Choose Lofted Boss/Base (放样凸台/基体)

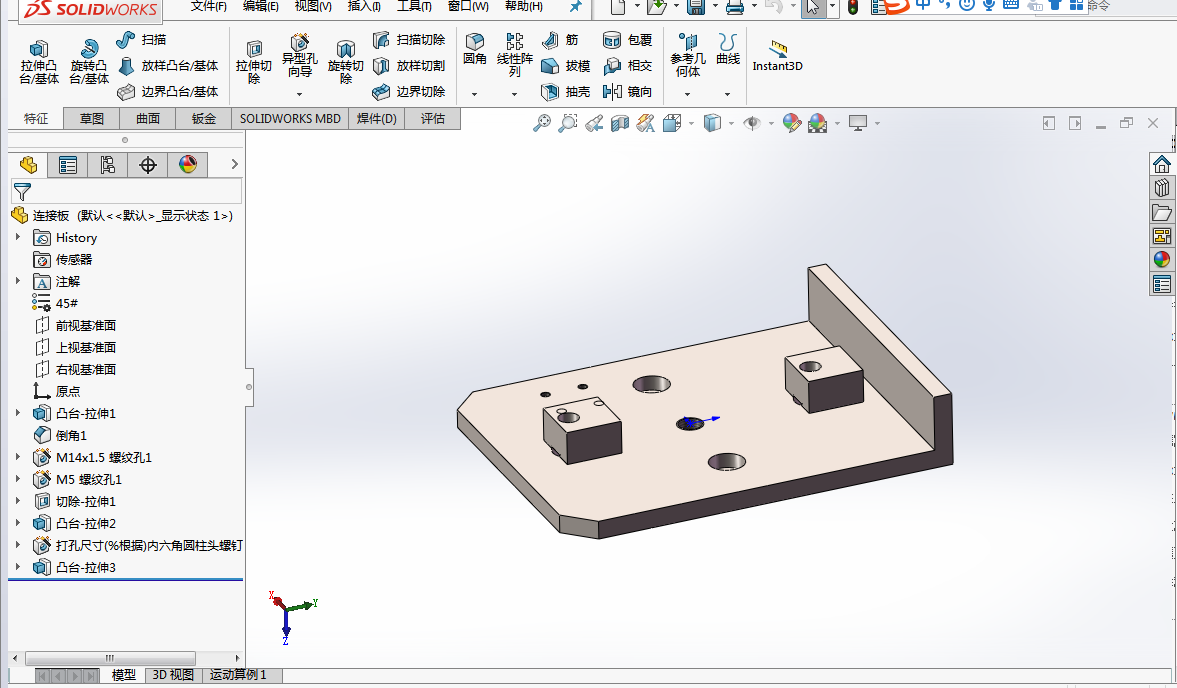(x=168, y=66)
